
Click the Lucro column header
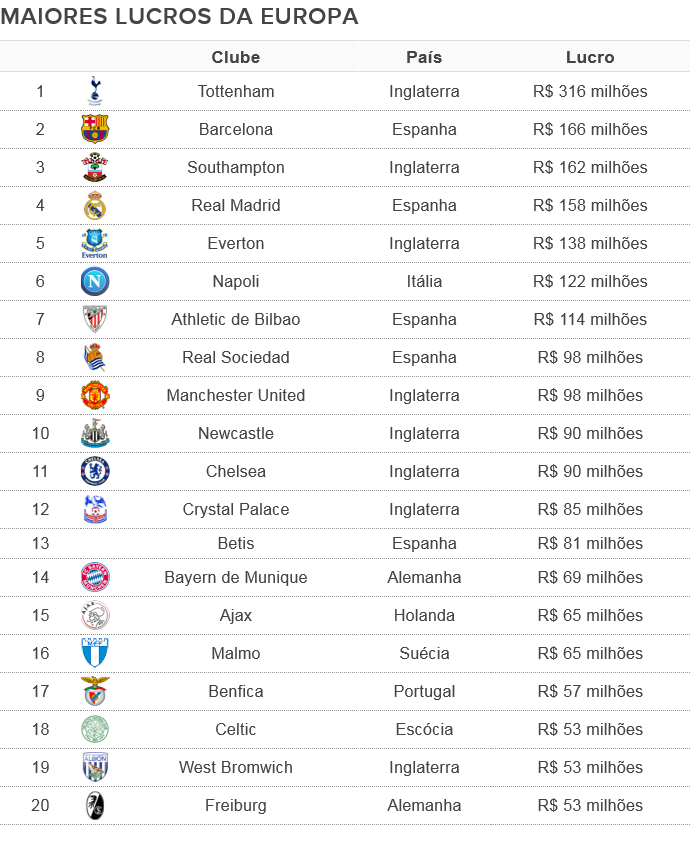(590, 57)
